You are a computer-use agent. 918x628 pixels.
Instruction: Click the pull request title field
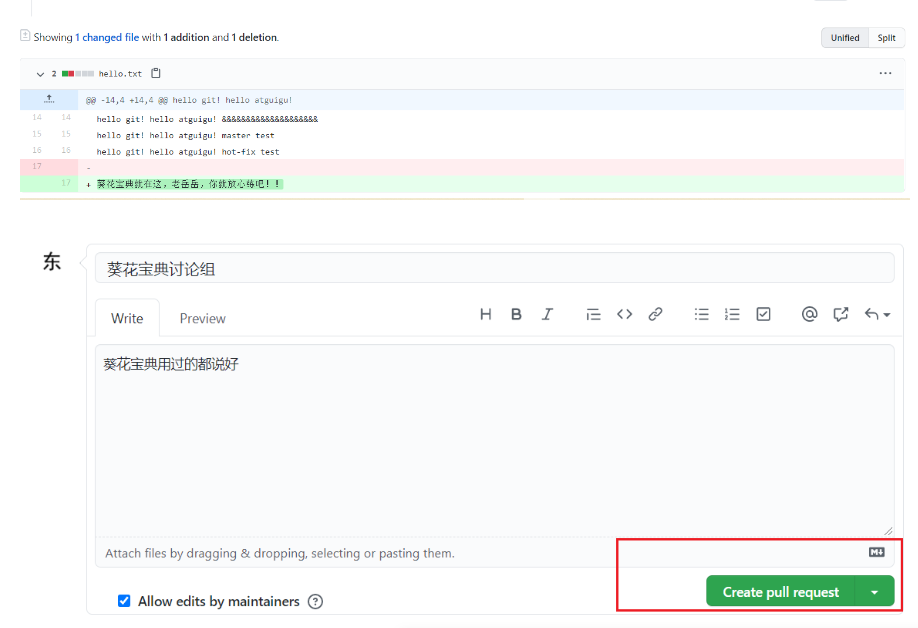pyautogui.click(x=495, y=268)
